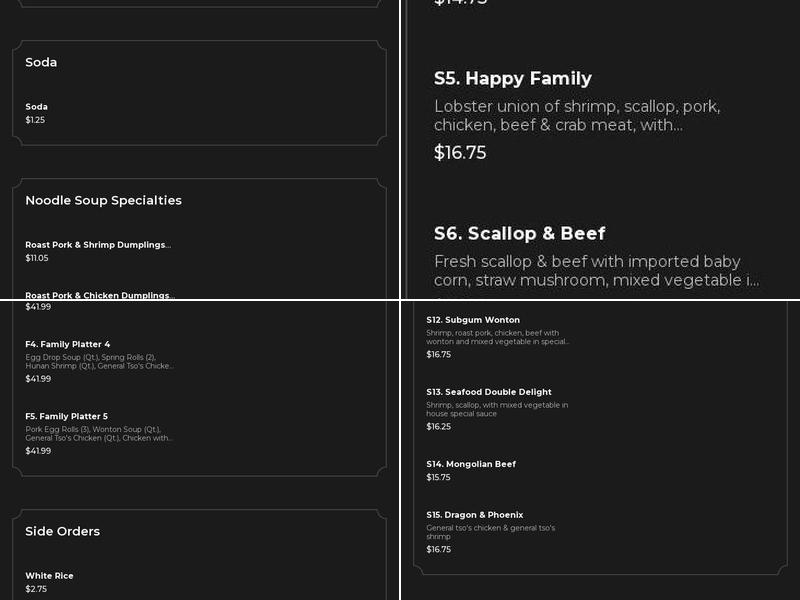Open S12. Subgum Wonton item

pos(473,320)
